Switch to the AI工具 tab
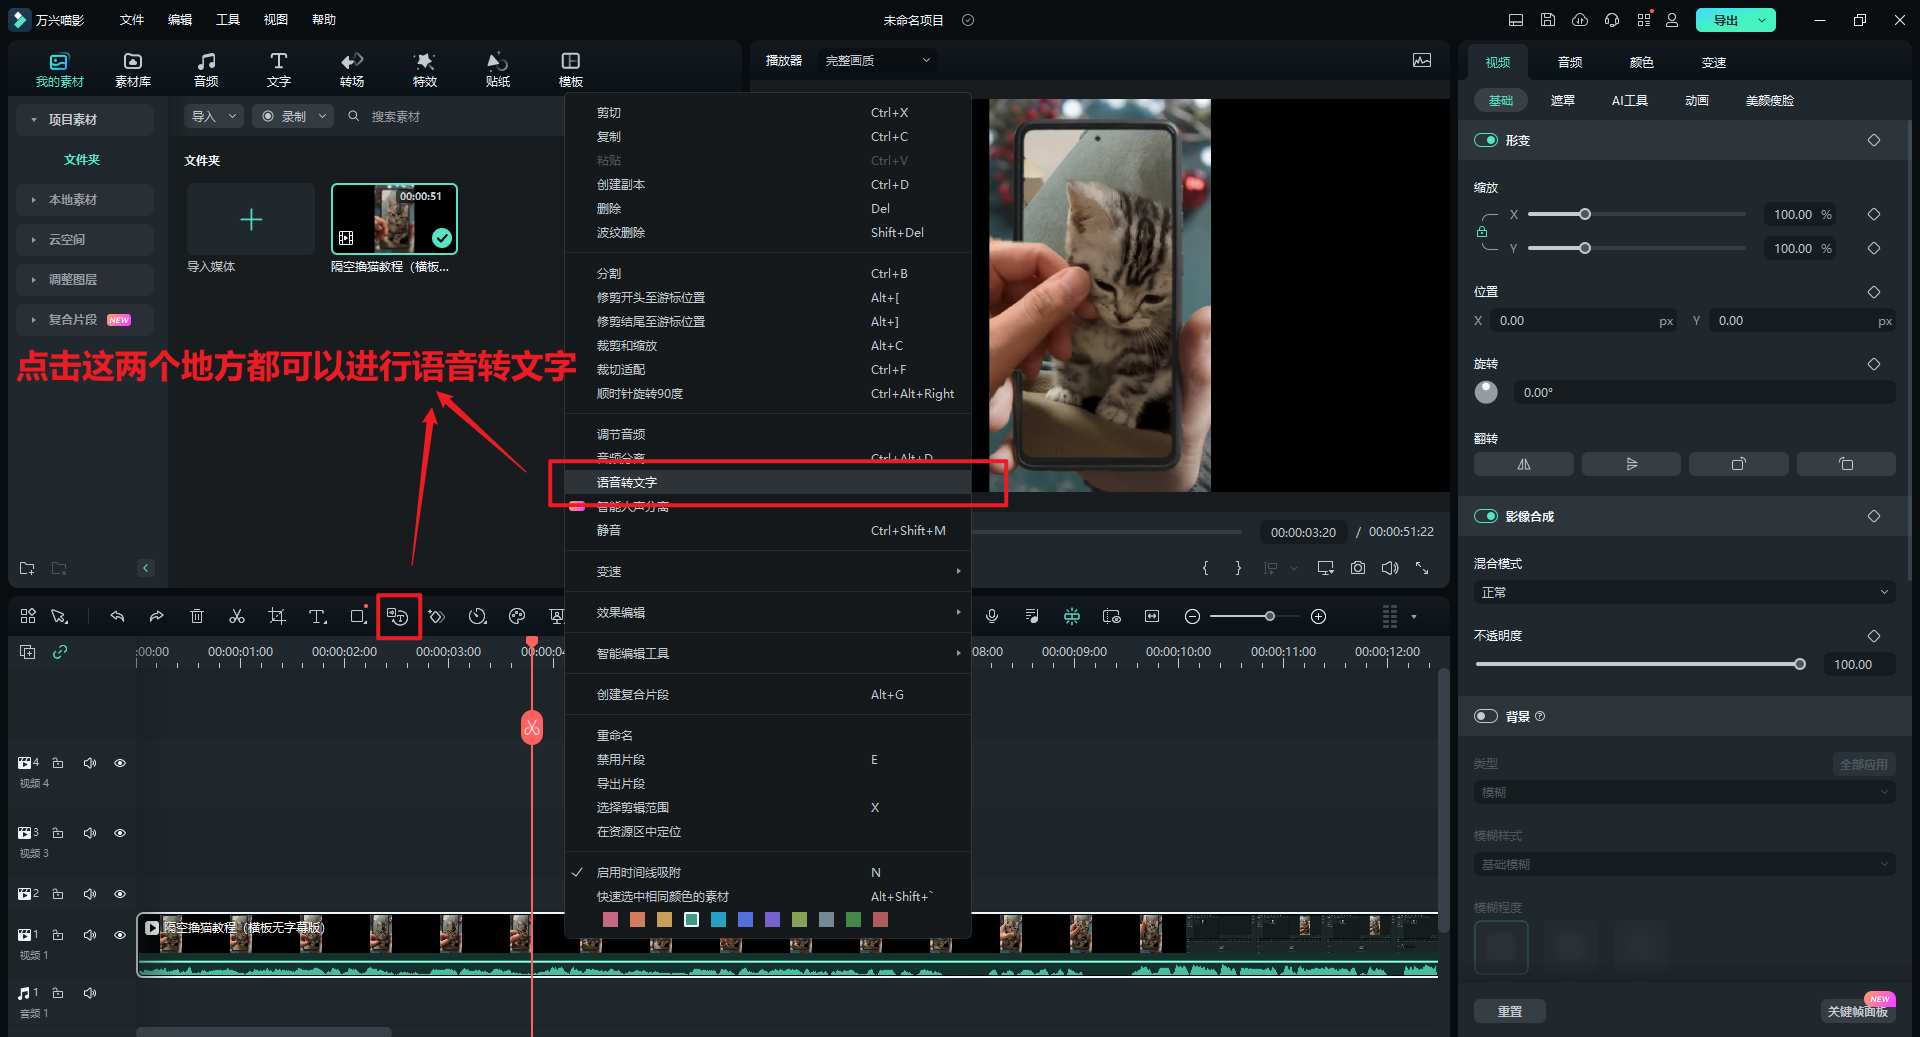The image size is (1920, 1037). tap(1629, 100)
